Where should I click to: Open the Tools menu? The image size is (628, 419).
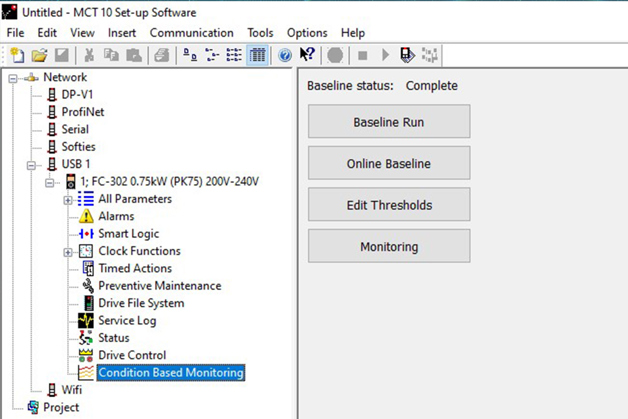[x=260, y=33]
